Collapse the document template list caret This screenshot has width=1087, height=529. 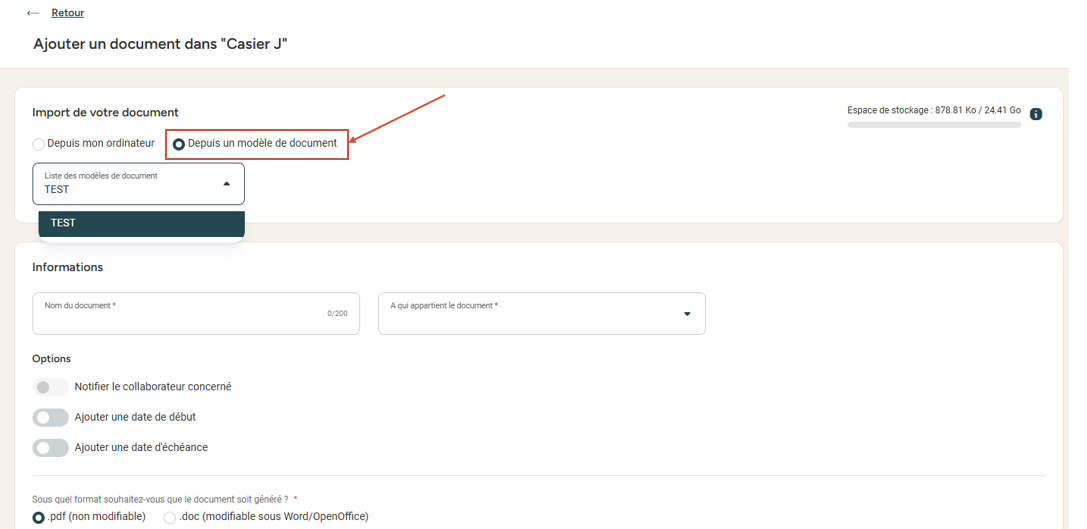226,184
